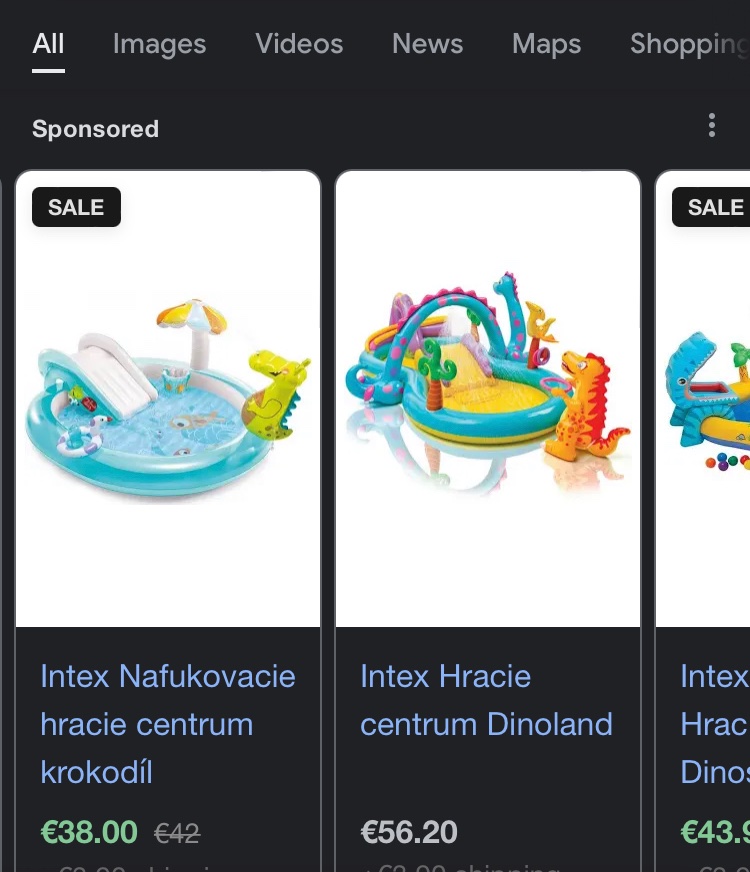750x872 pixels.
Task: Open Intex Hracie centrum Dinoland link
Action: point(486,700)
